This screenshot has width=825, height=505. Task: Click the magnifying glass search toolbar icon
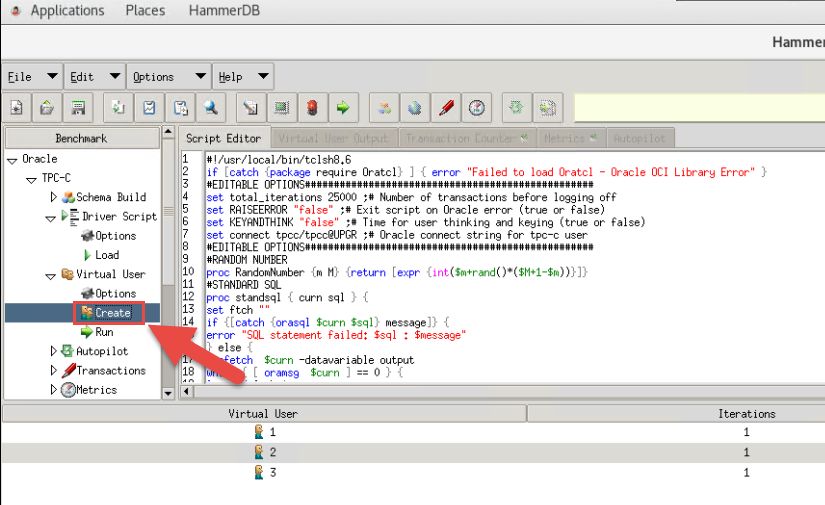[211, 108]
